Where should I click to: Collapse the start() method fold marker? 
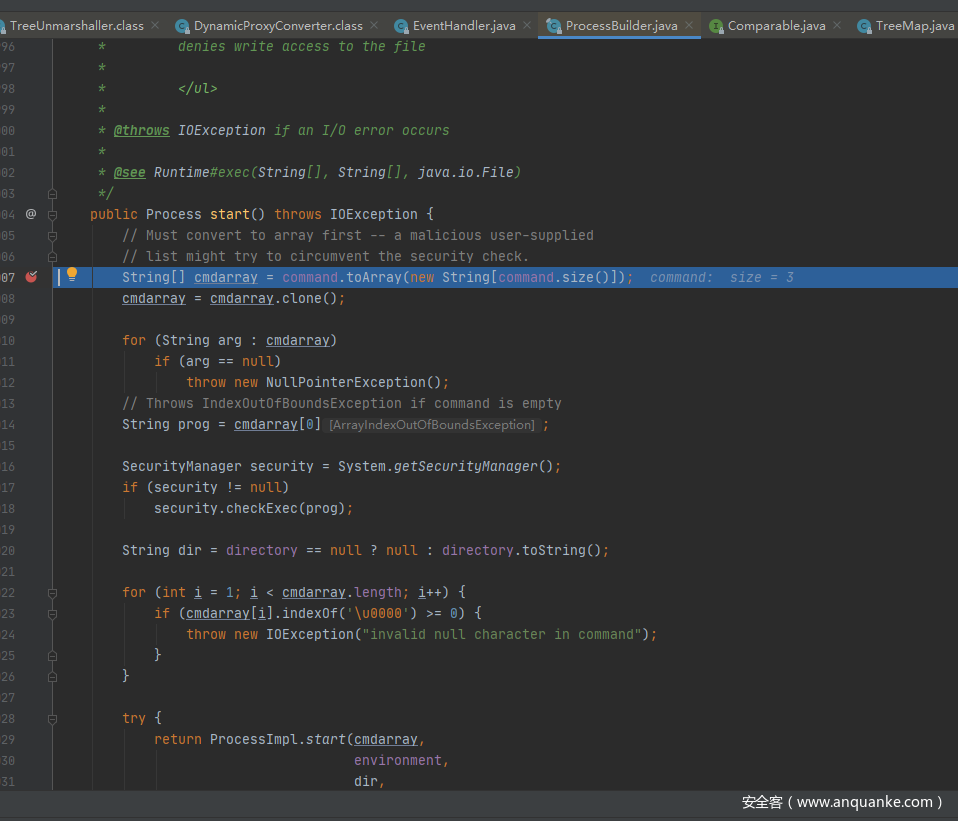click(x=53, y=214)
